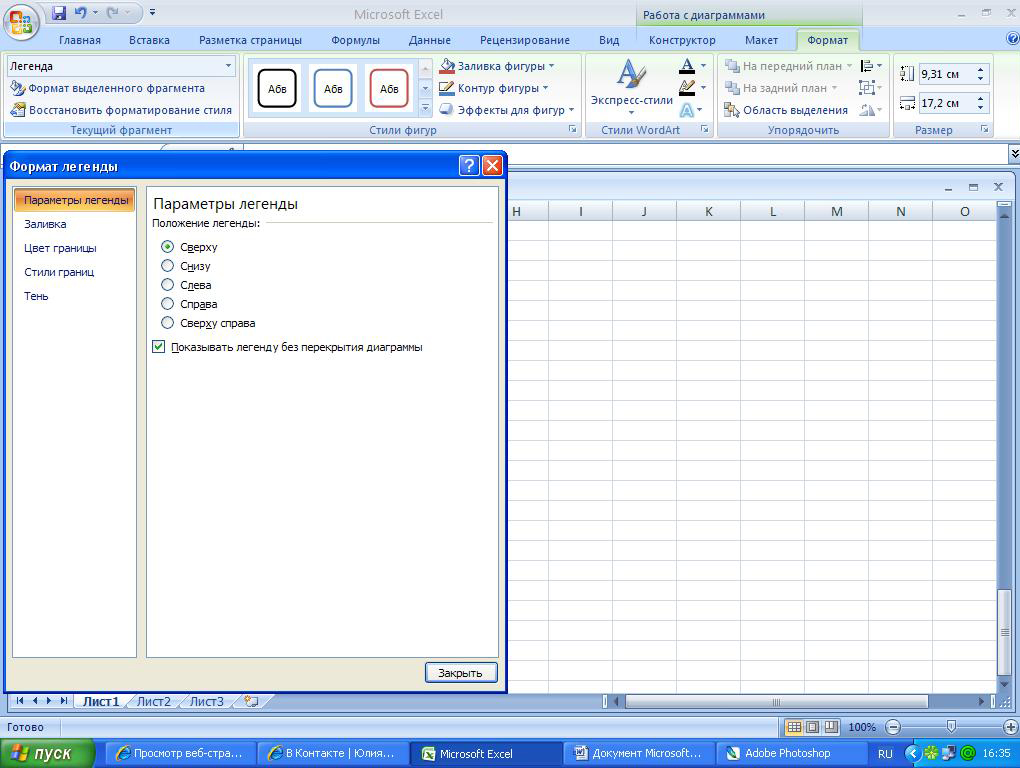Viewport: 1020px width, 768px height.
Task: Open the Windows пуск menu
Action: click(x=47, y=753)
